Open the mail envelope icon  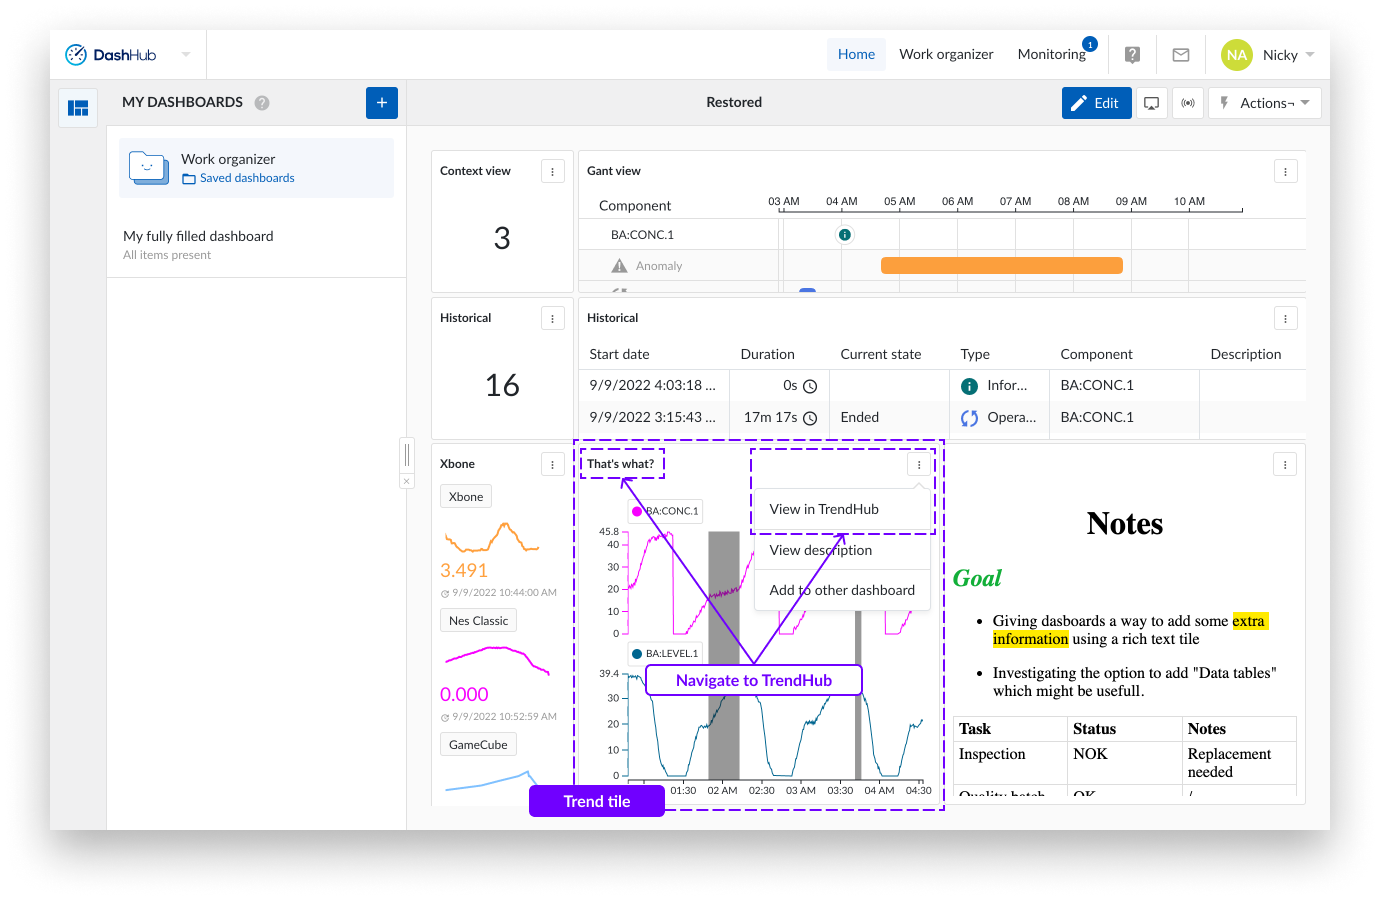pos(1181,55)
